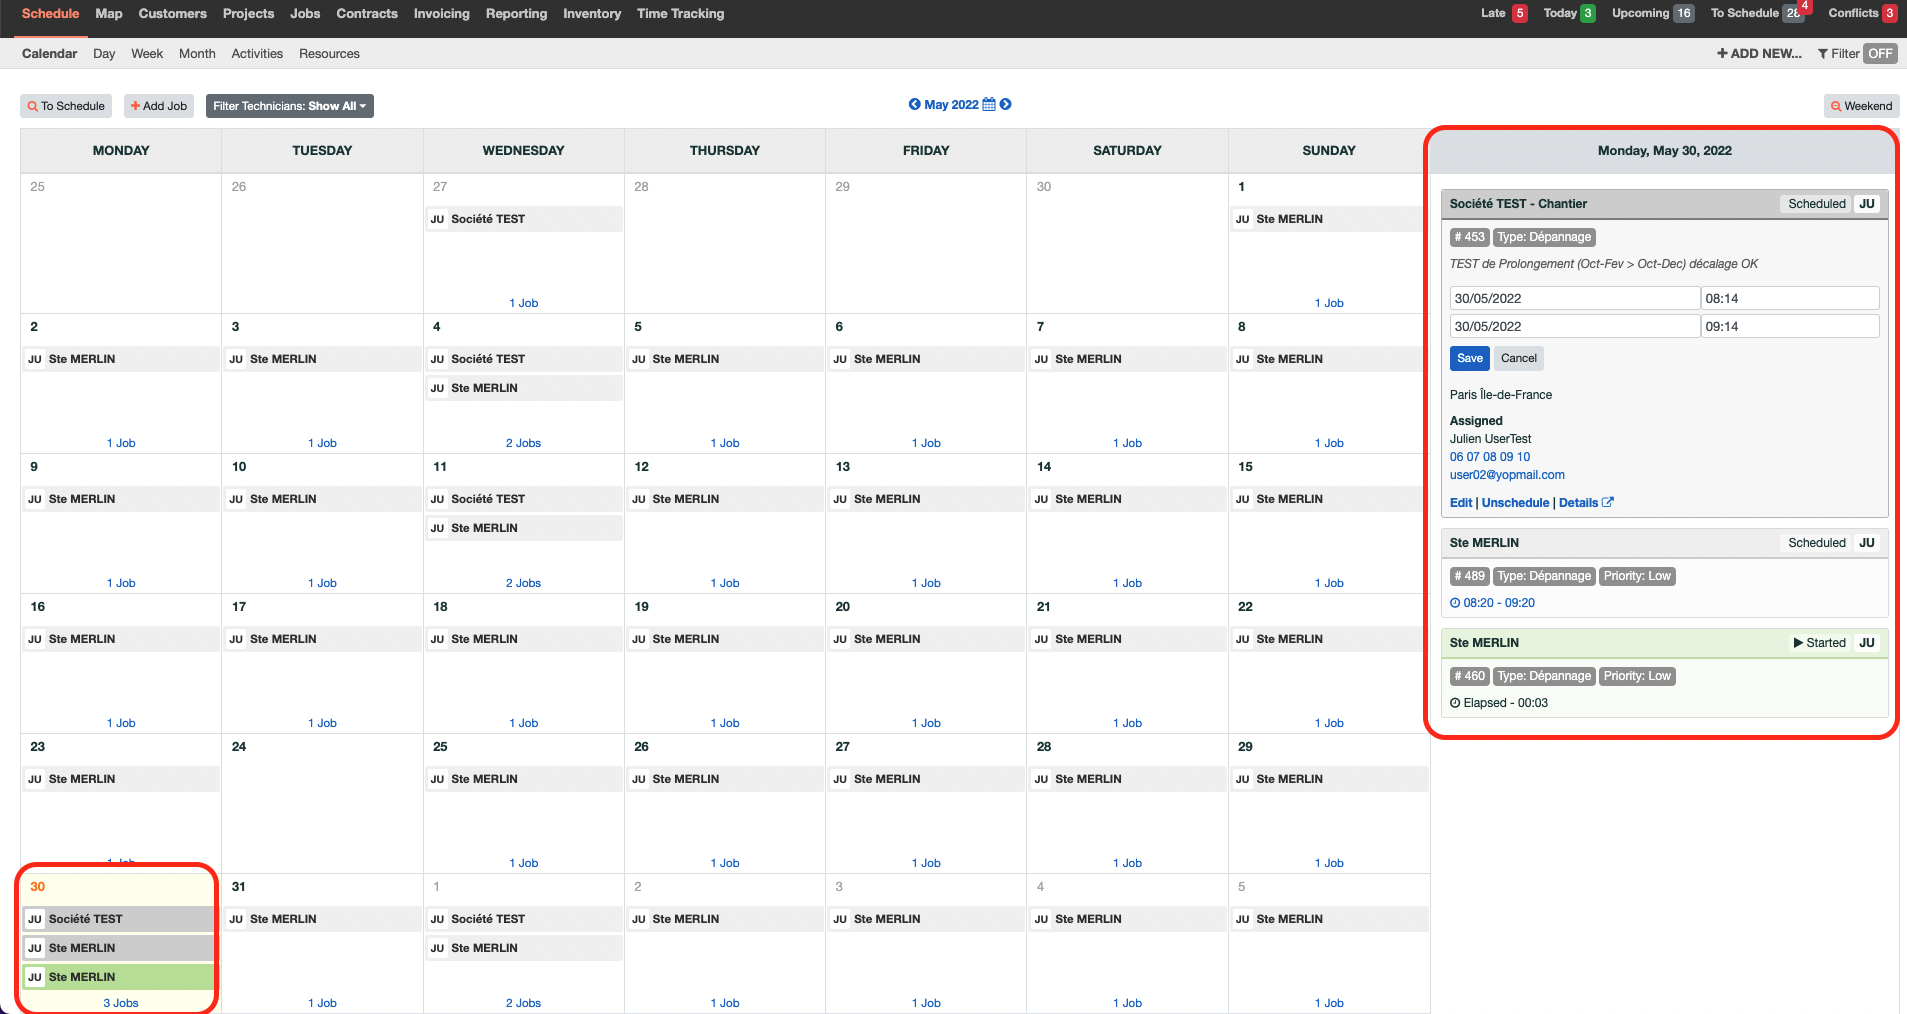Open the Ste MERLIN Started job card header

click(1664, 643)
